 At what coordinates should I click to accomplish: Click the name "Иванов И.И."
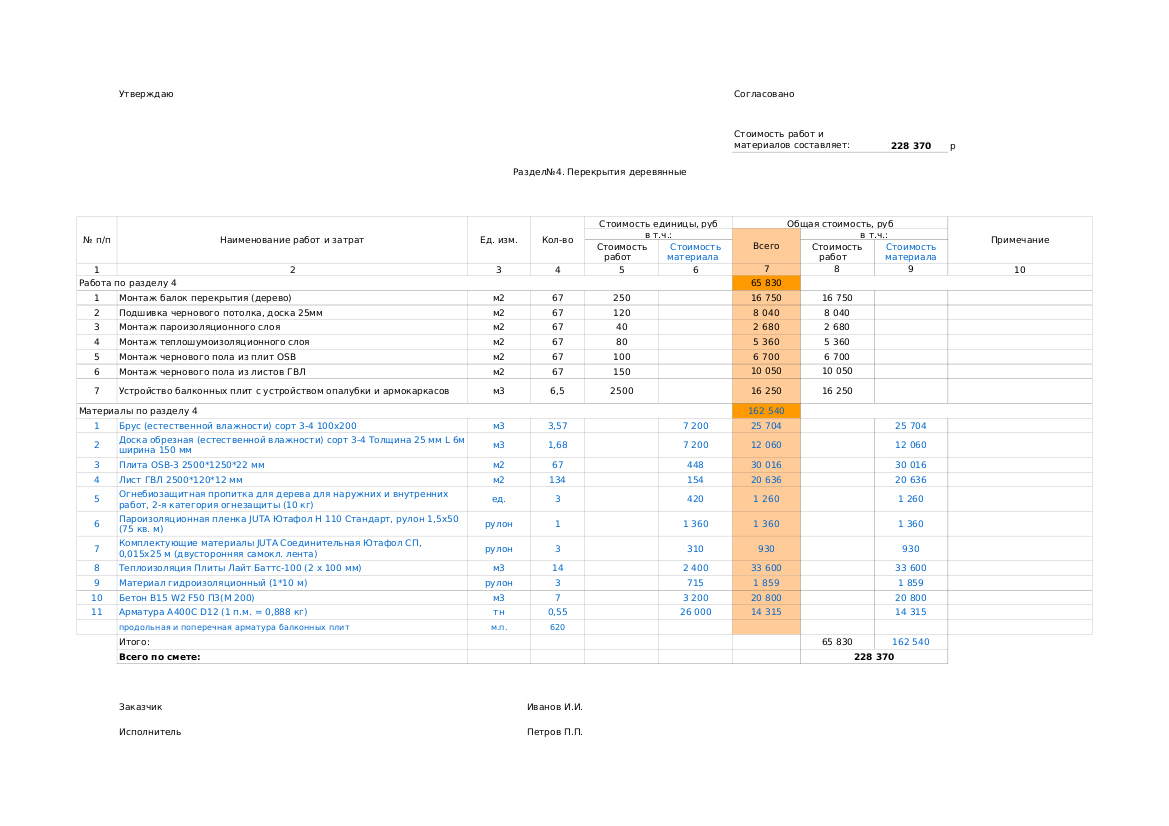[x=554, y=707]
